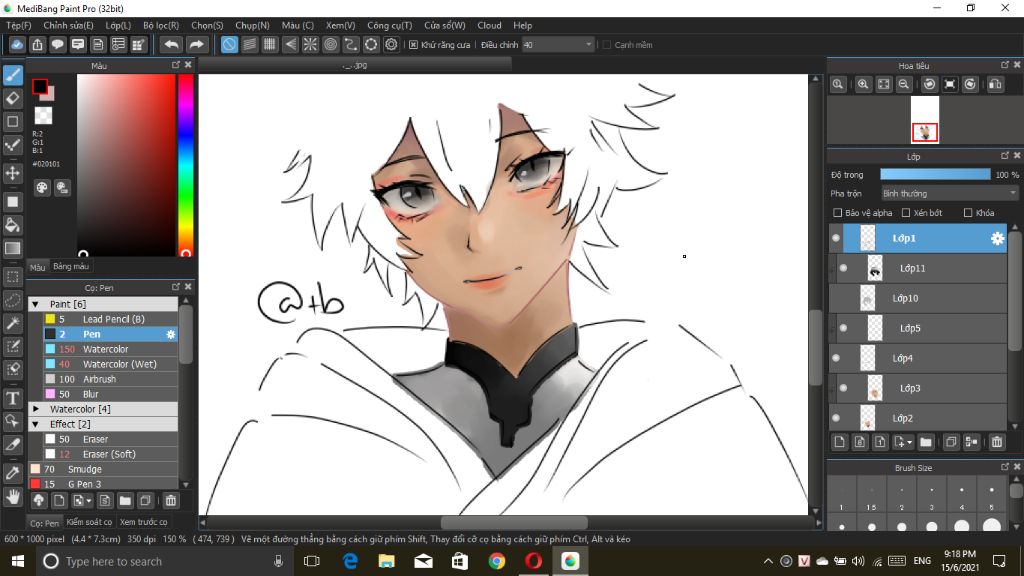Enable the Bảo vệ alpha checkbox
The image size is (1024, 576).
[x=838, y=213]
